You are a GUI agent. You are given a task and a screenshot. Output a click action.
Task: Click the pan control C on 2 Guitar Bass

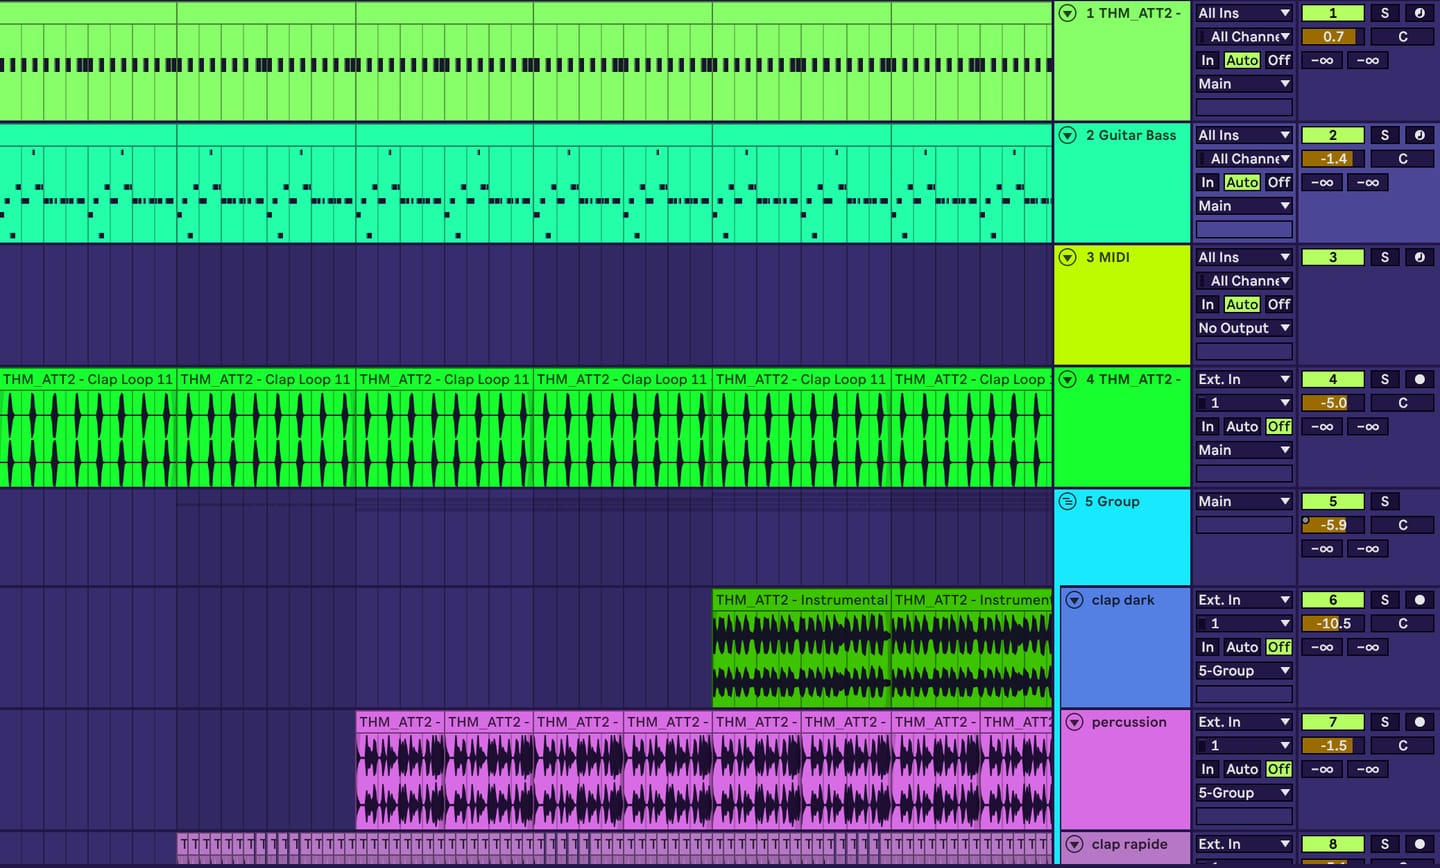1402,159
